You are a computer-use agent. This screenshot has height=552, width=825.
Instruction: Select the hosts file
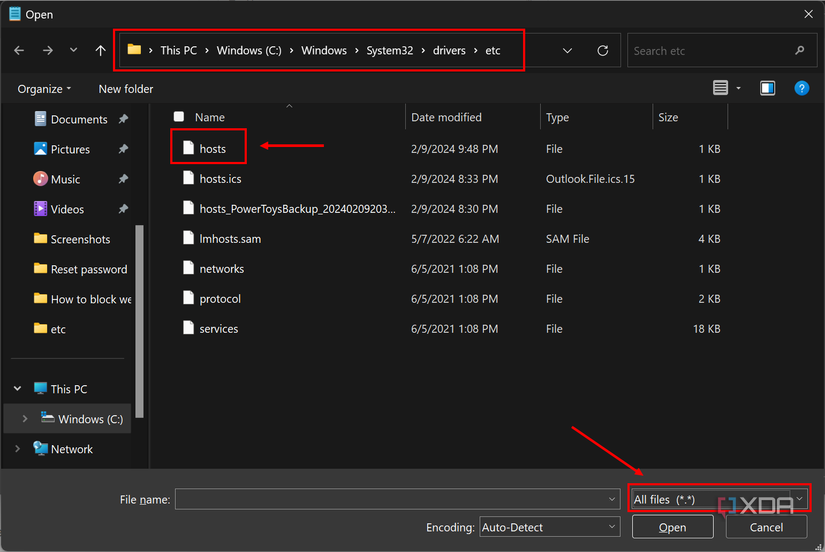pyautogui.click(x=212, y=149)
